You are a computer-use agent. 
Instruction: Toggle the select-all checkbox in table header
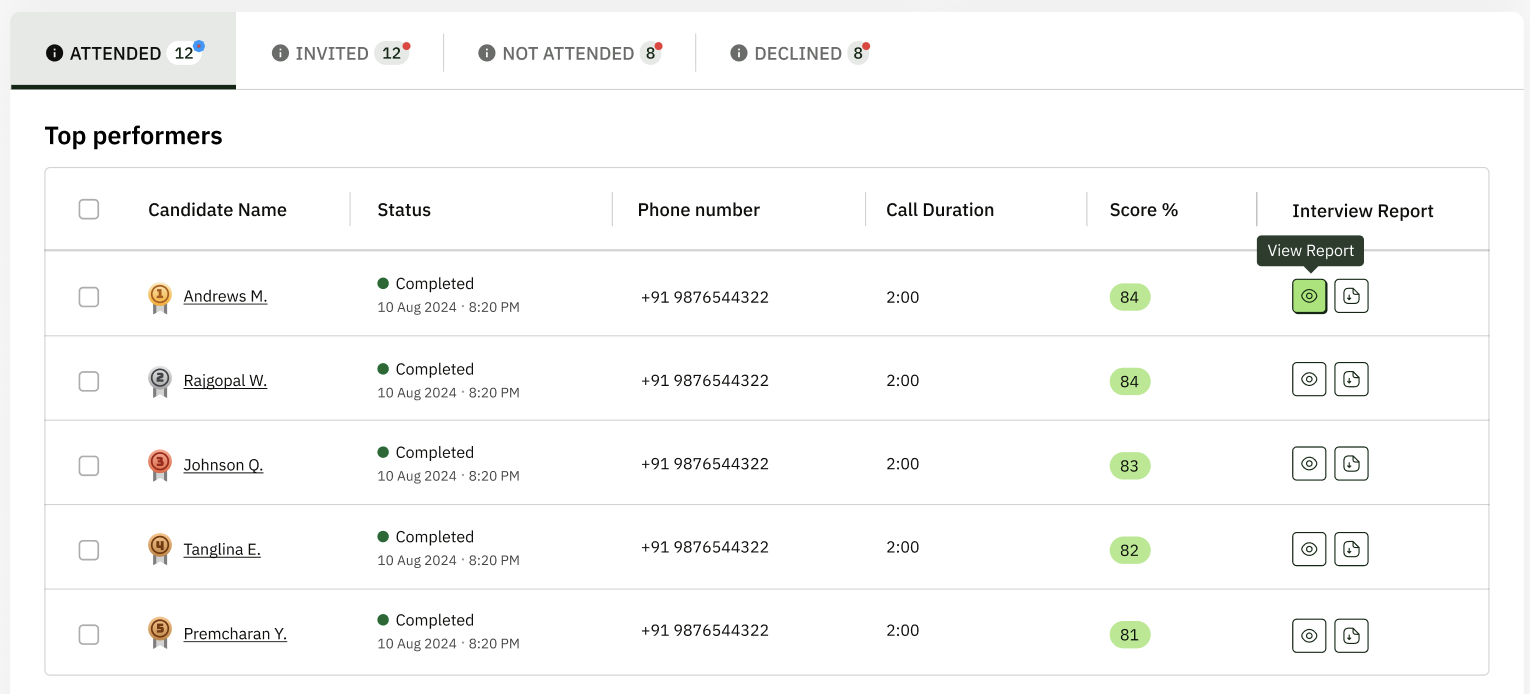[89, 209]
